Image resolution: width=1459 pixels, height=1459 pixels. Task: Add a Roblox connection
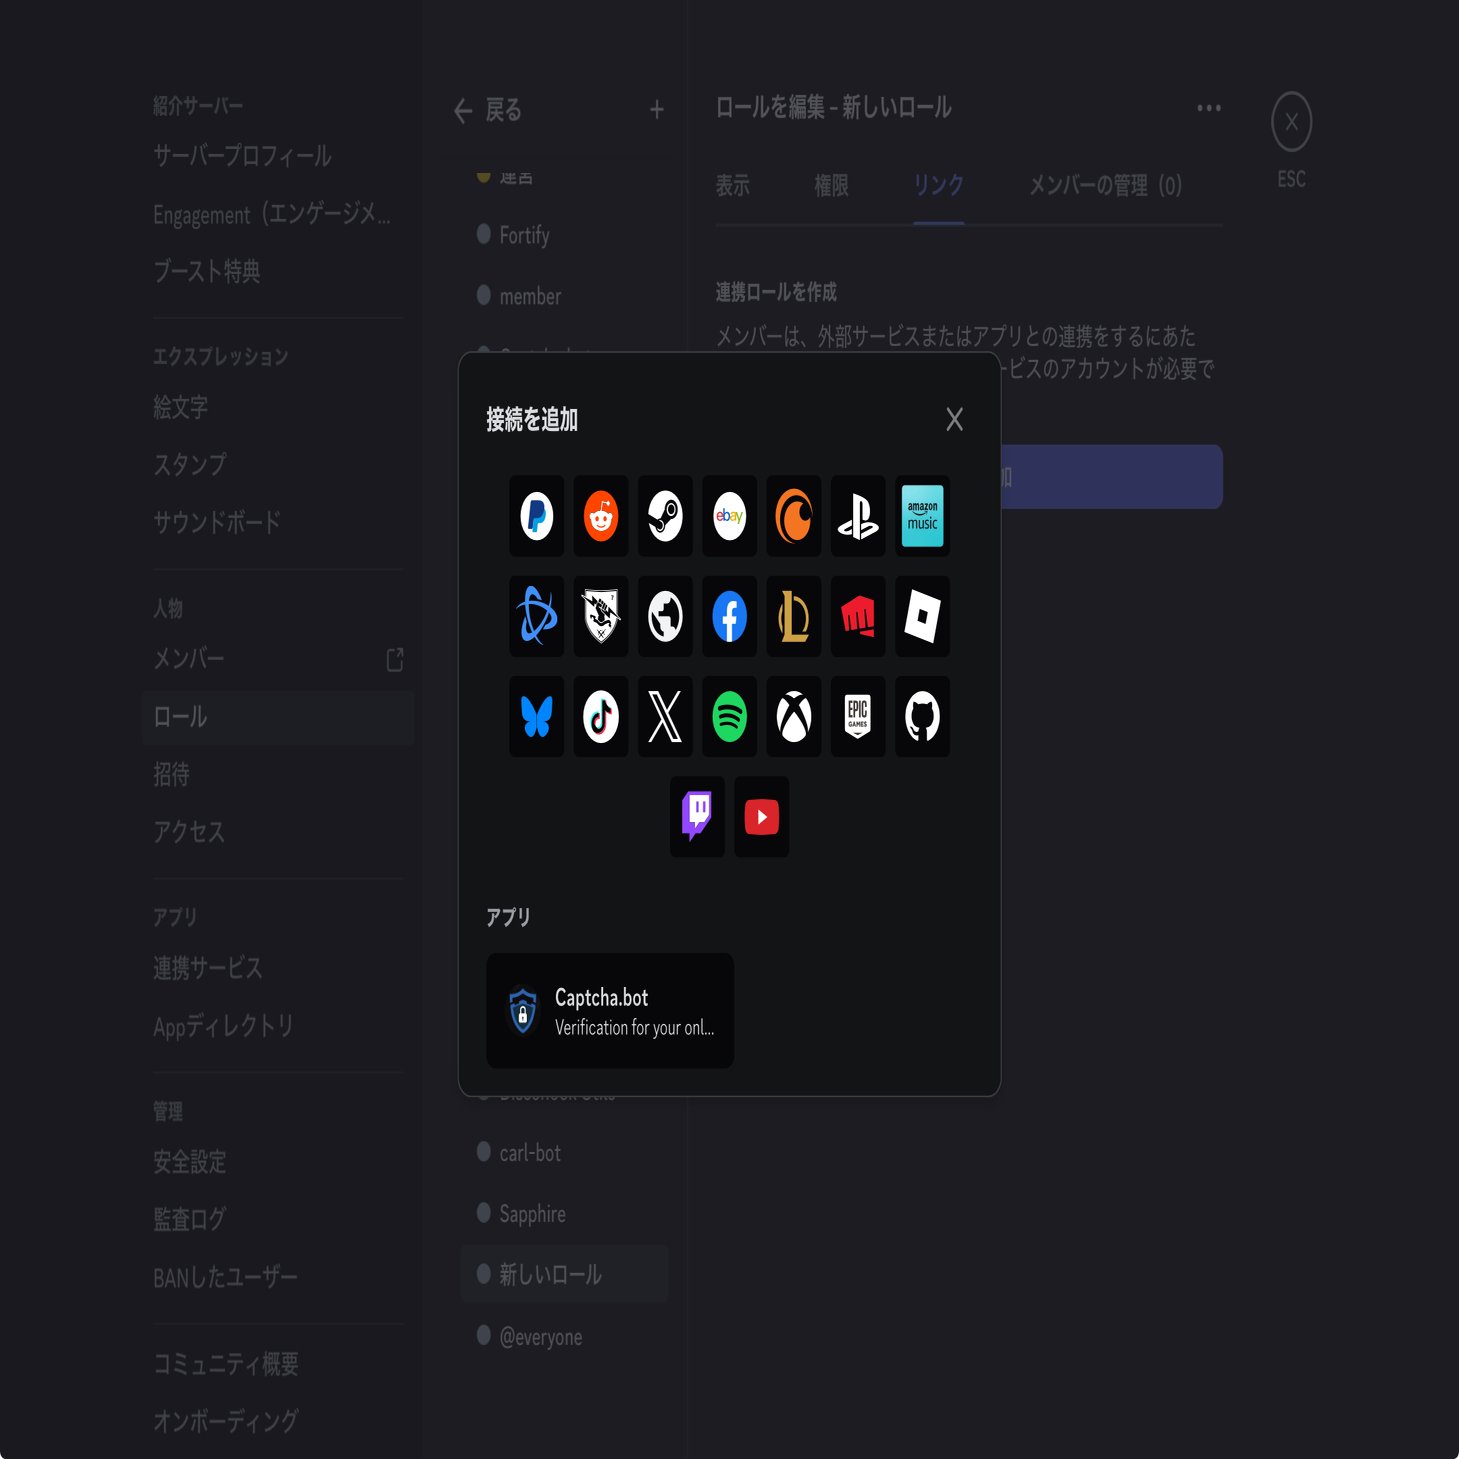(x=922, y=616)
